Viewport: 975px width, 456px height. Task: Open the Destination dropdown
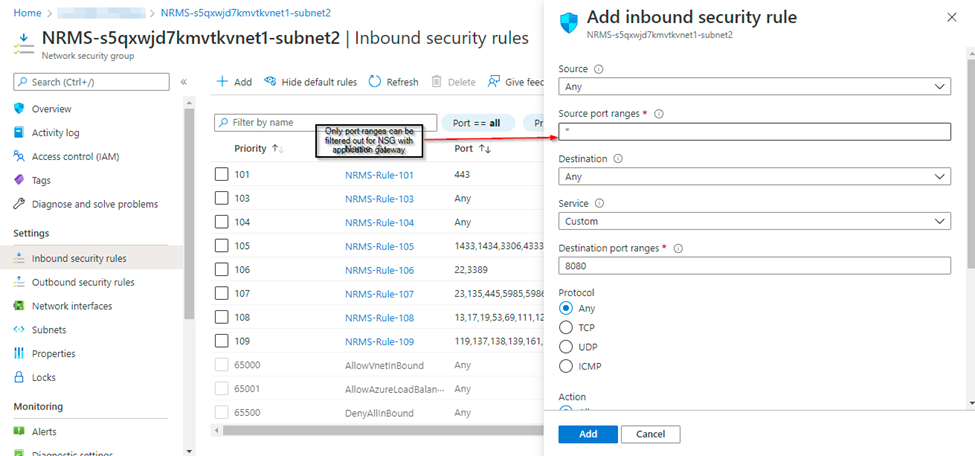click(x=754, y=177)
